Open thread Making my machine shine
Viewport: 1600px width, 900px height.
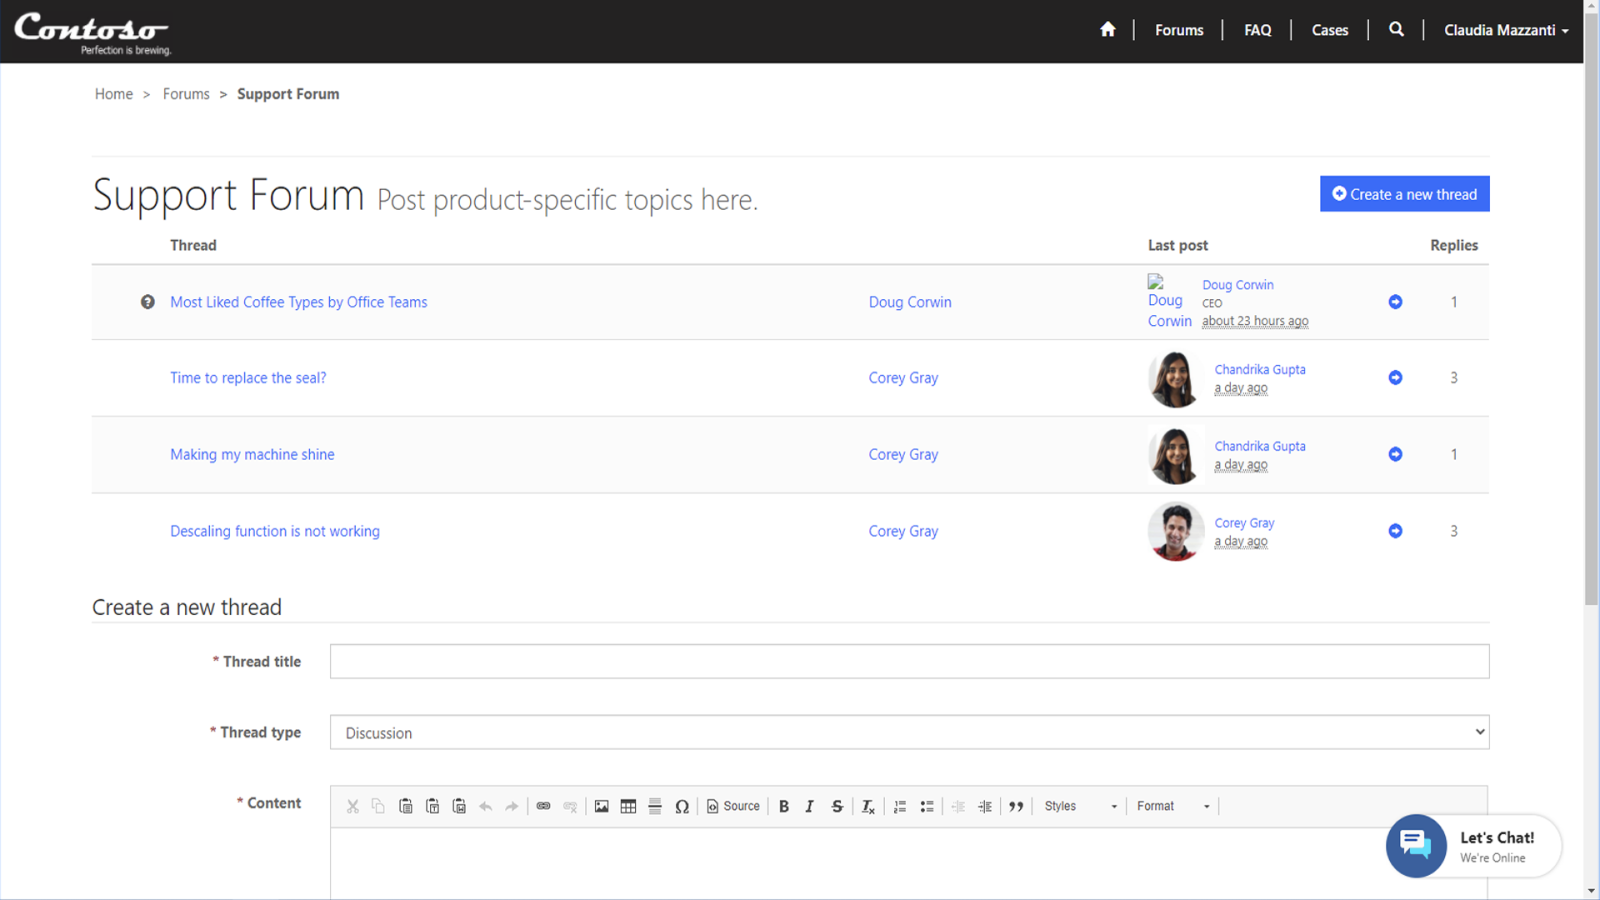[252, 454]
